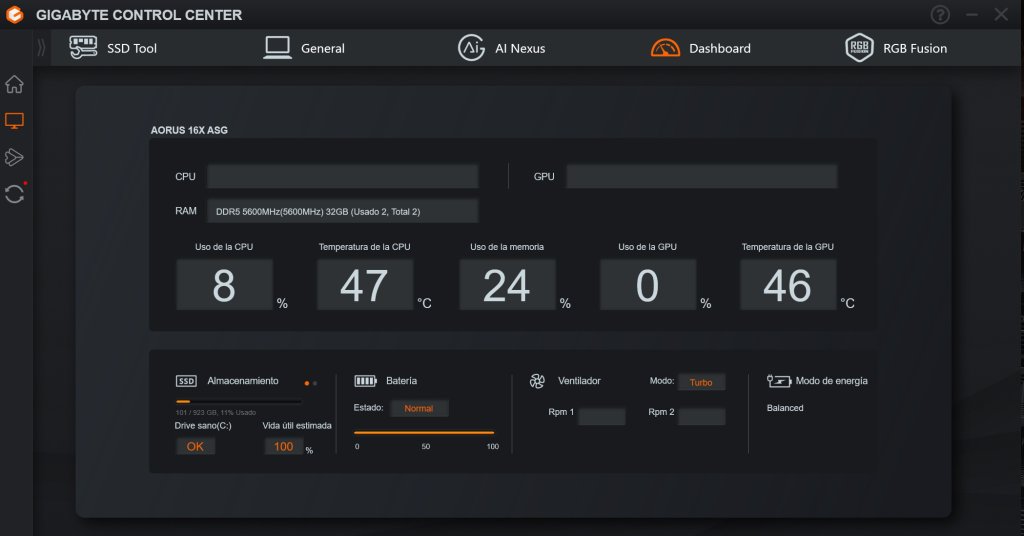
Task: Close the Gigabyte Control Center window
Action: (1001, 14)
